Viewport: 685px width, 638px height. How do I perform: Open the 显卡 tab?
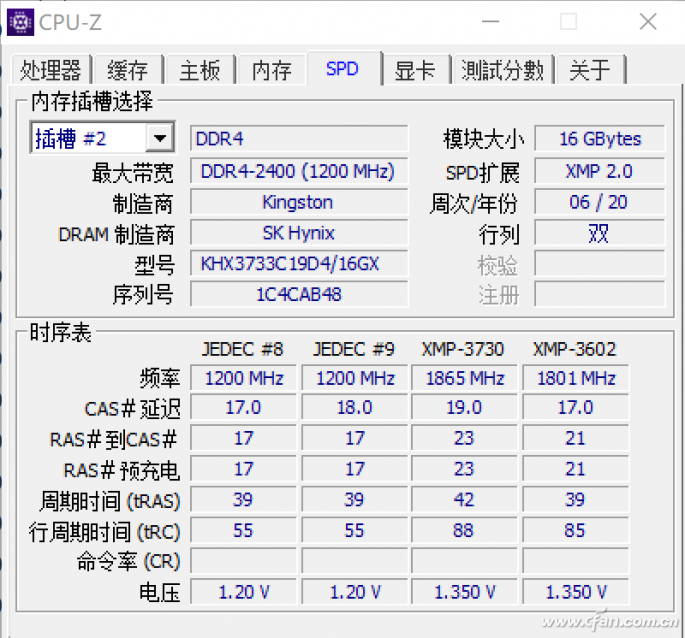click(x=414, y=70)
